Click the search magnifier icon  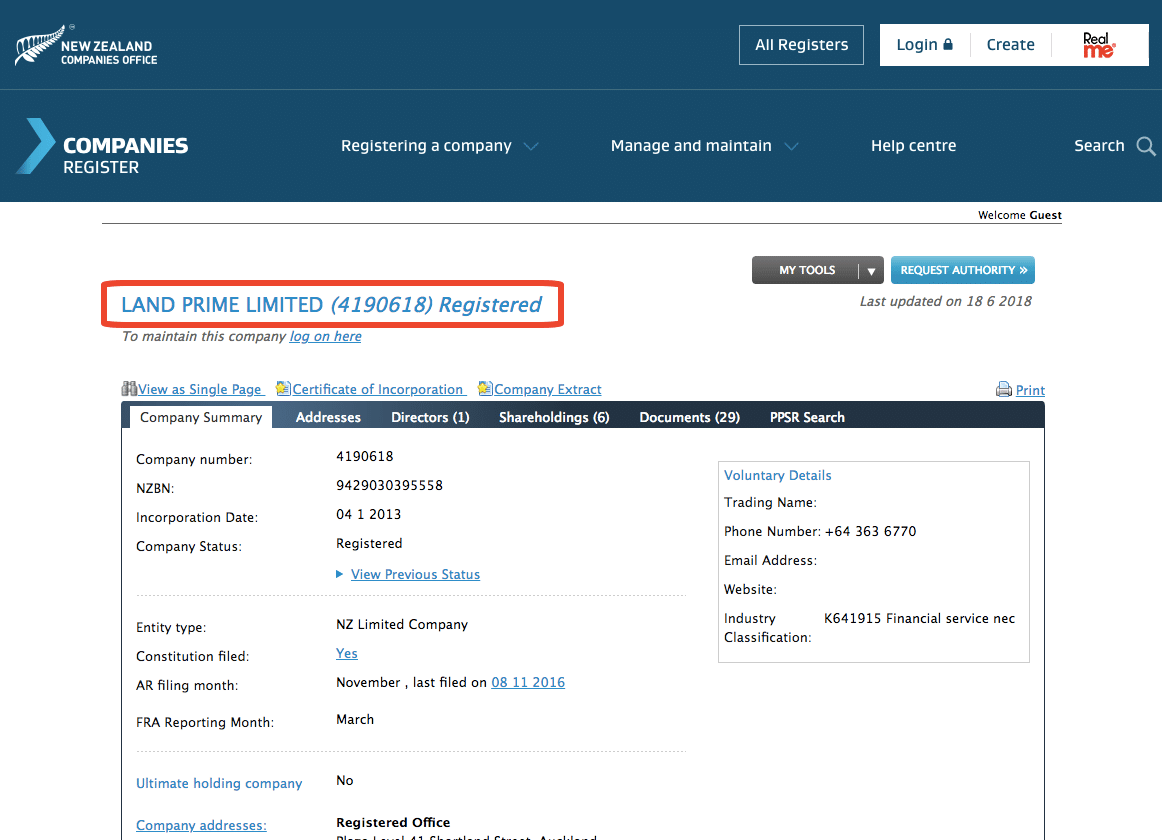tap(1146, 146)
